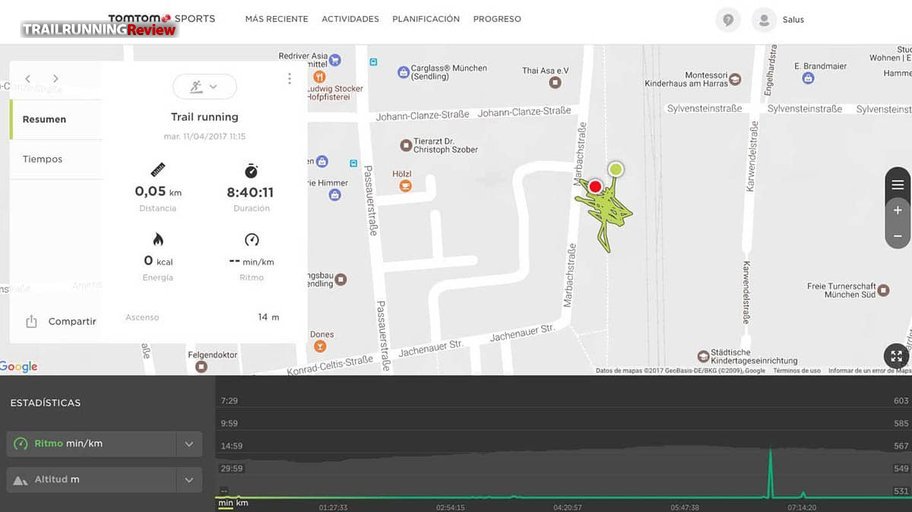Click the ESTADÍSTICAS heading
912x512 pixels.
tap(45, 403)
